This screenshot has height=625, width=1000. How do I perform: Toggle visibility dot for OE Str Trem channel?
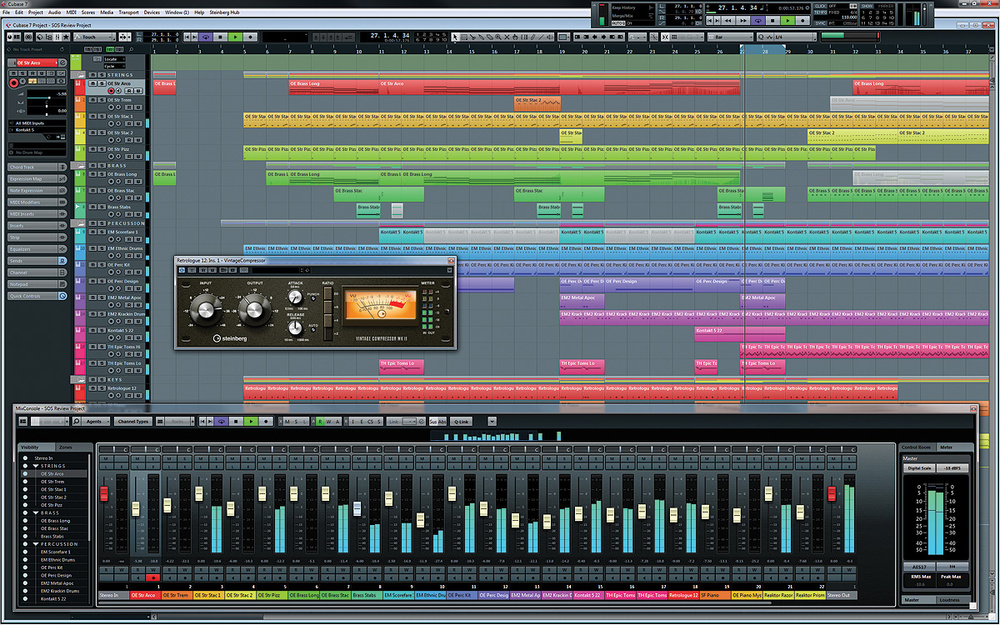coord(27,481)
